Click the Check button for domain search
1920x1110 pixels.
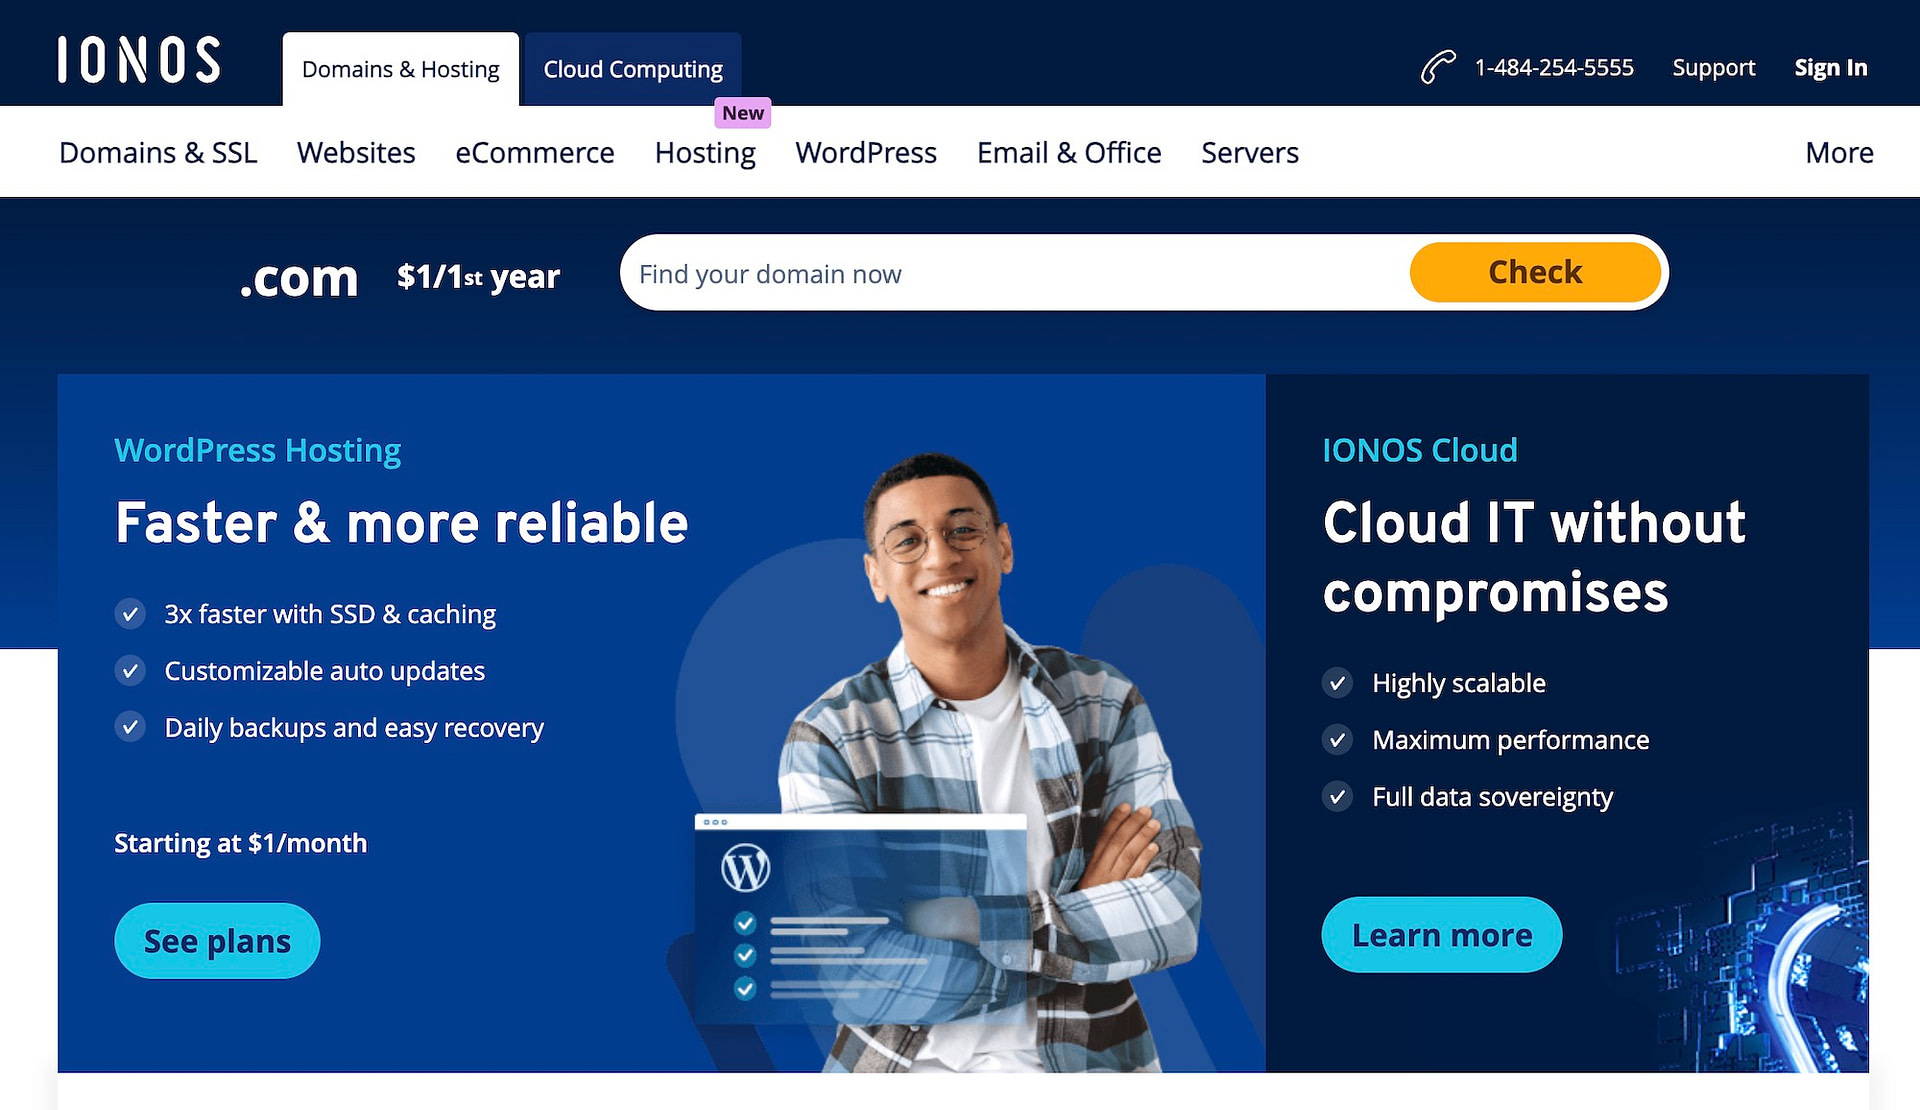[x=1537, y=272]
